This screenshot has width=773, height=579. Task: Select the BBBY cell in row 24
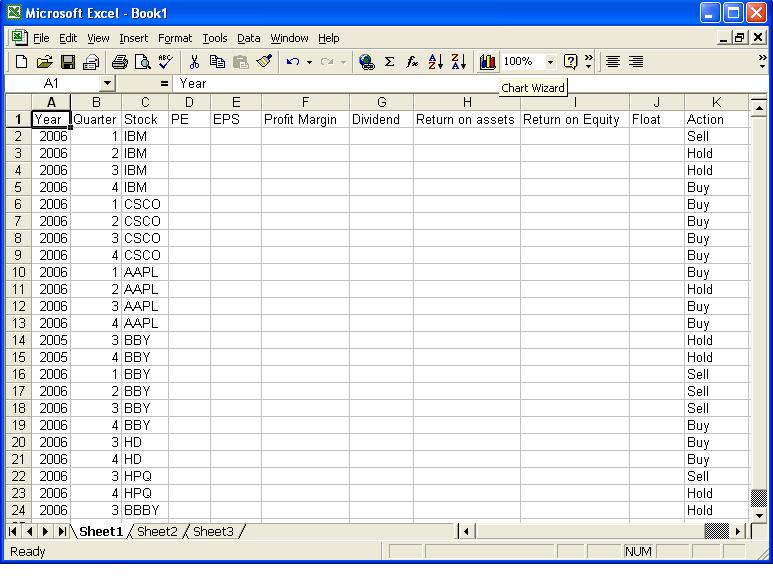tap(145, 510)
